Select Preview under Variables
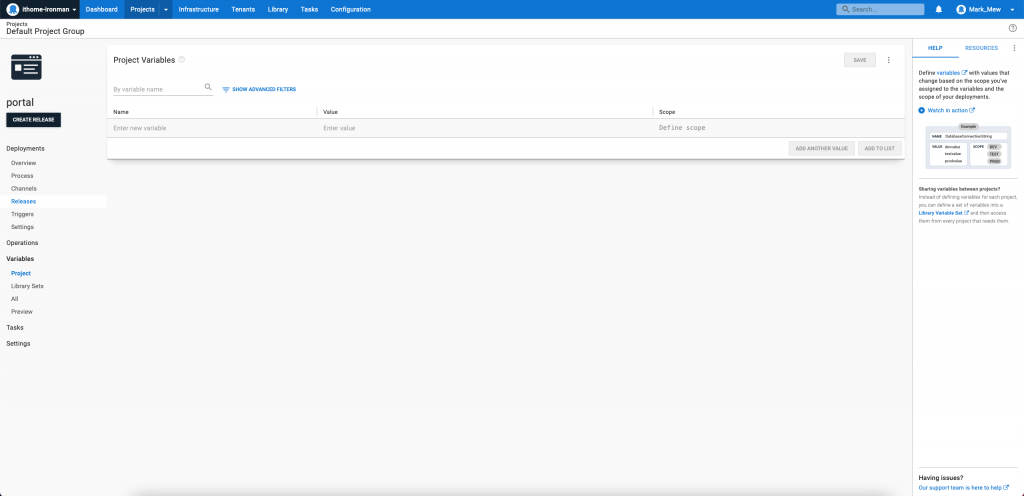 22,312
